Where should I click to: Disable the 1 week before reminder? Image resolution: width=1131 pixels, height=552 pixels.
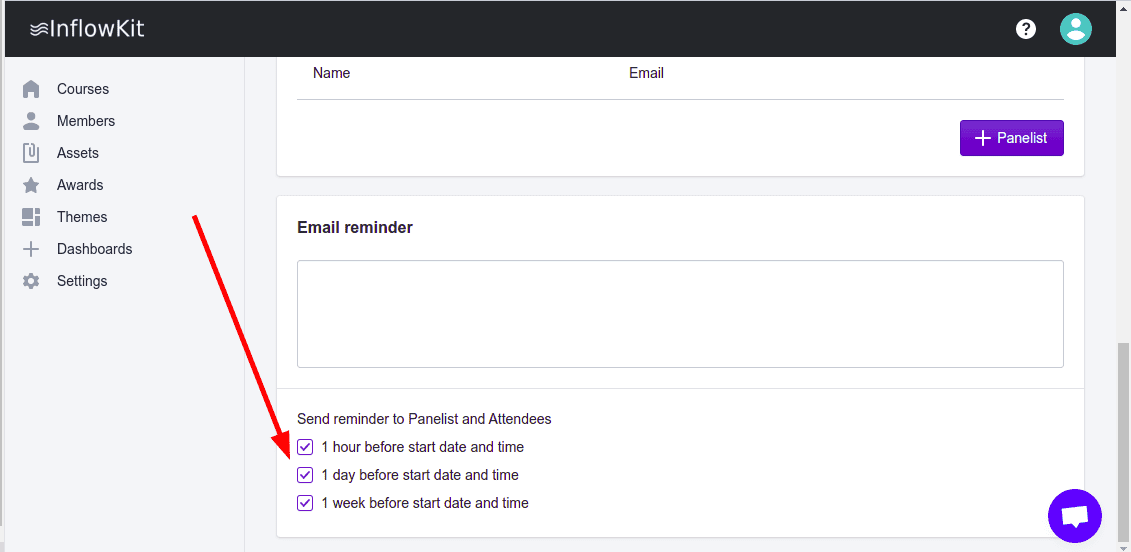pyautogui.click(x=305, y=503)
